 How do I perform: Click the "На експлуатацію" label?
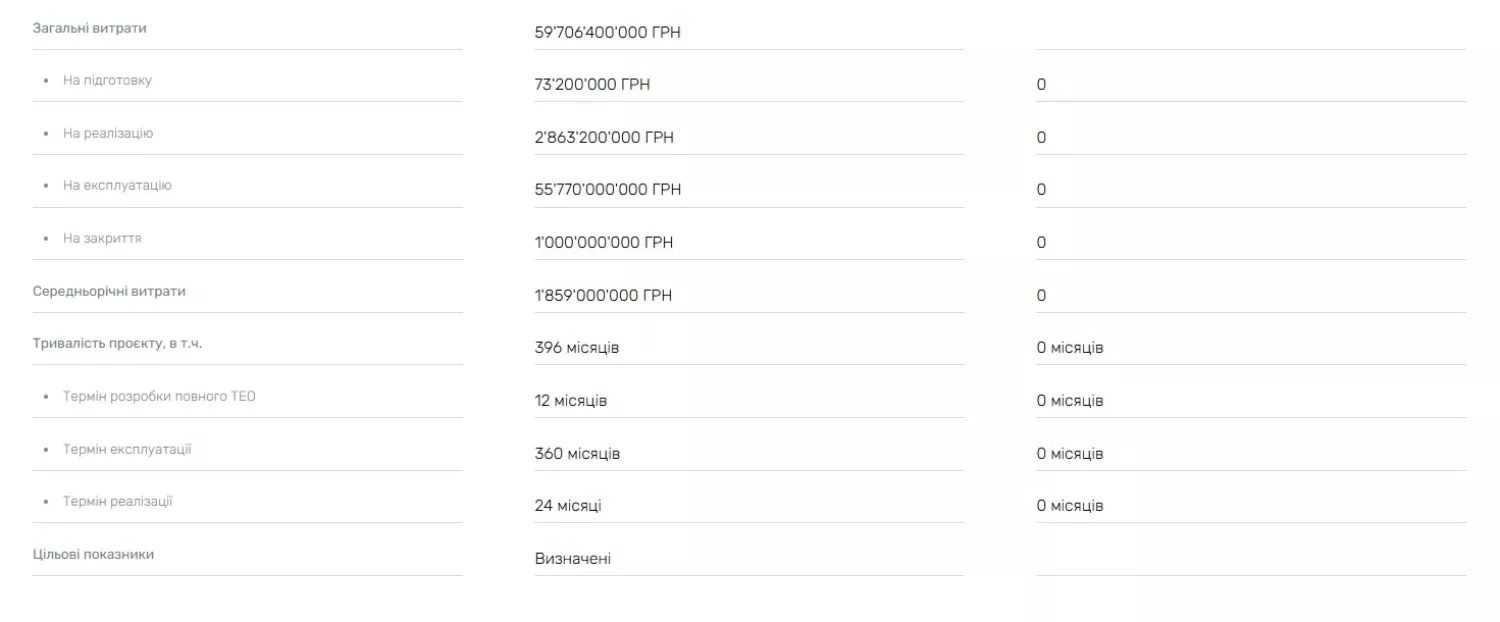pos(117,185)
